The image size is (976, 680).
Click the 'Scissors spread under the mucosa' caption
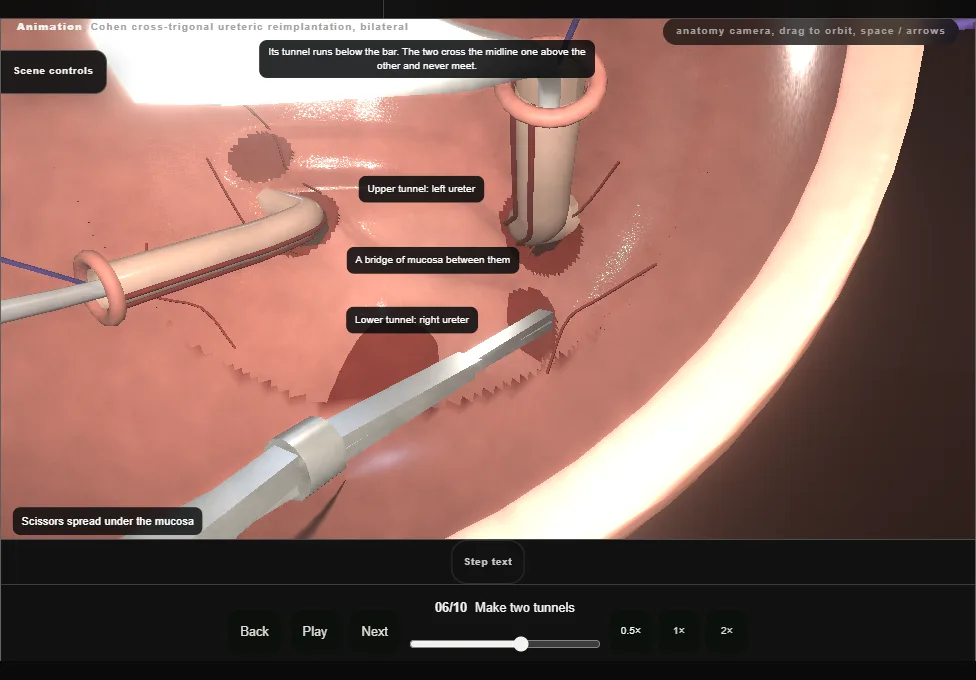tap(108, 521)
